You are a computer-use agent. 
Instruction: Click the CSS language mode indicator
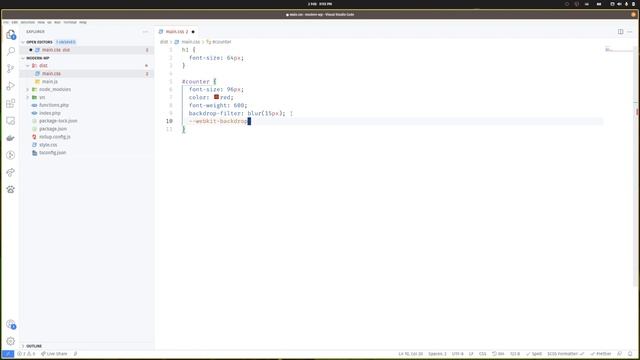(482, 354)
